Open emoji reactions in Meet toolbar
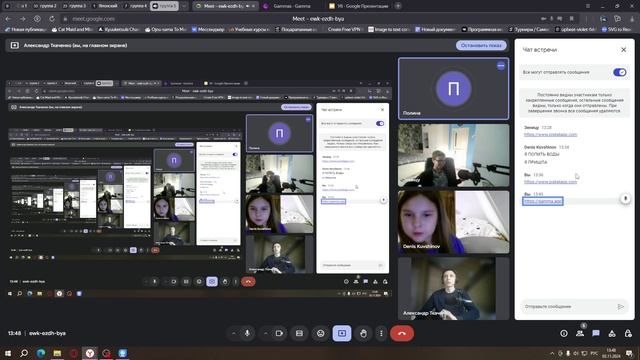 [x=320, y=333]
